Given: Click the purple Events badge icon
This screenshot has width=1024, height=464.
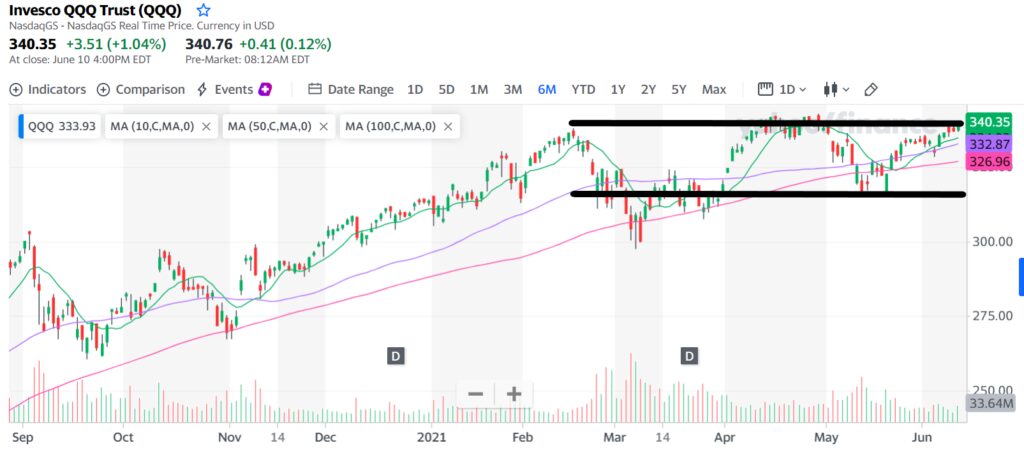Looking at the screenshot, I should click(x=265, y=90).
